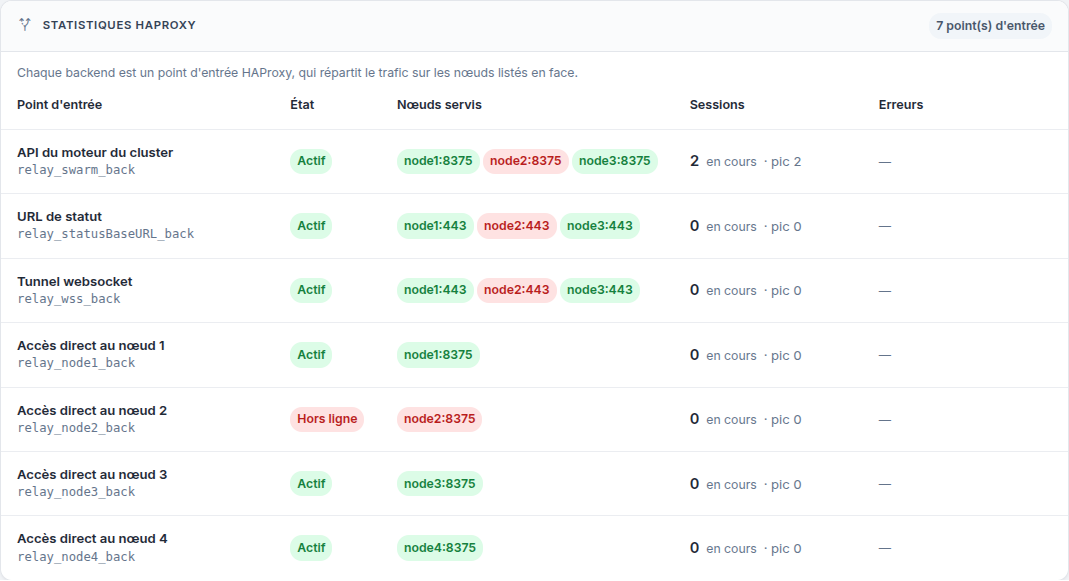Click node1:443 chip in Tunnel websocket row

[x=435, y=290]
